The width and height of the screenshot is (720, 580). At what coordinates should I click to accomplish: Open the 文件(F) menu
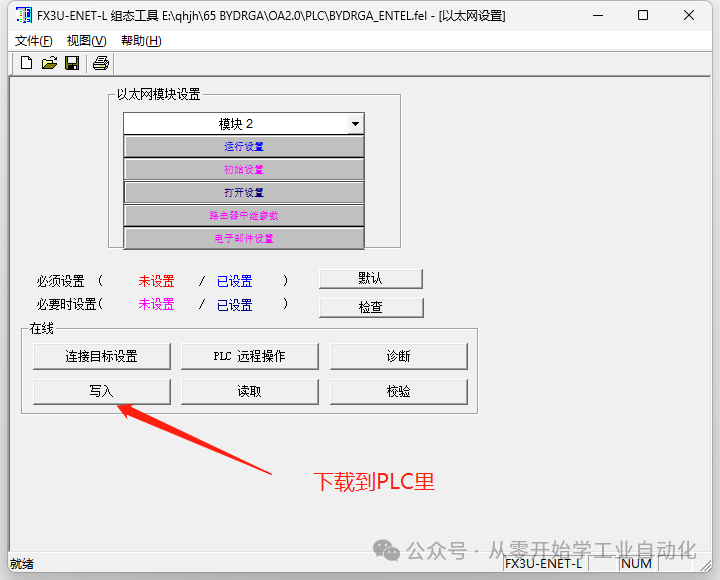point(34,41)
